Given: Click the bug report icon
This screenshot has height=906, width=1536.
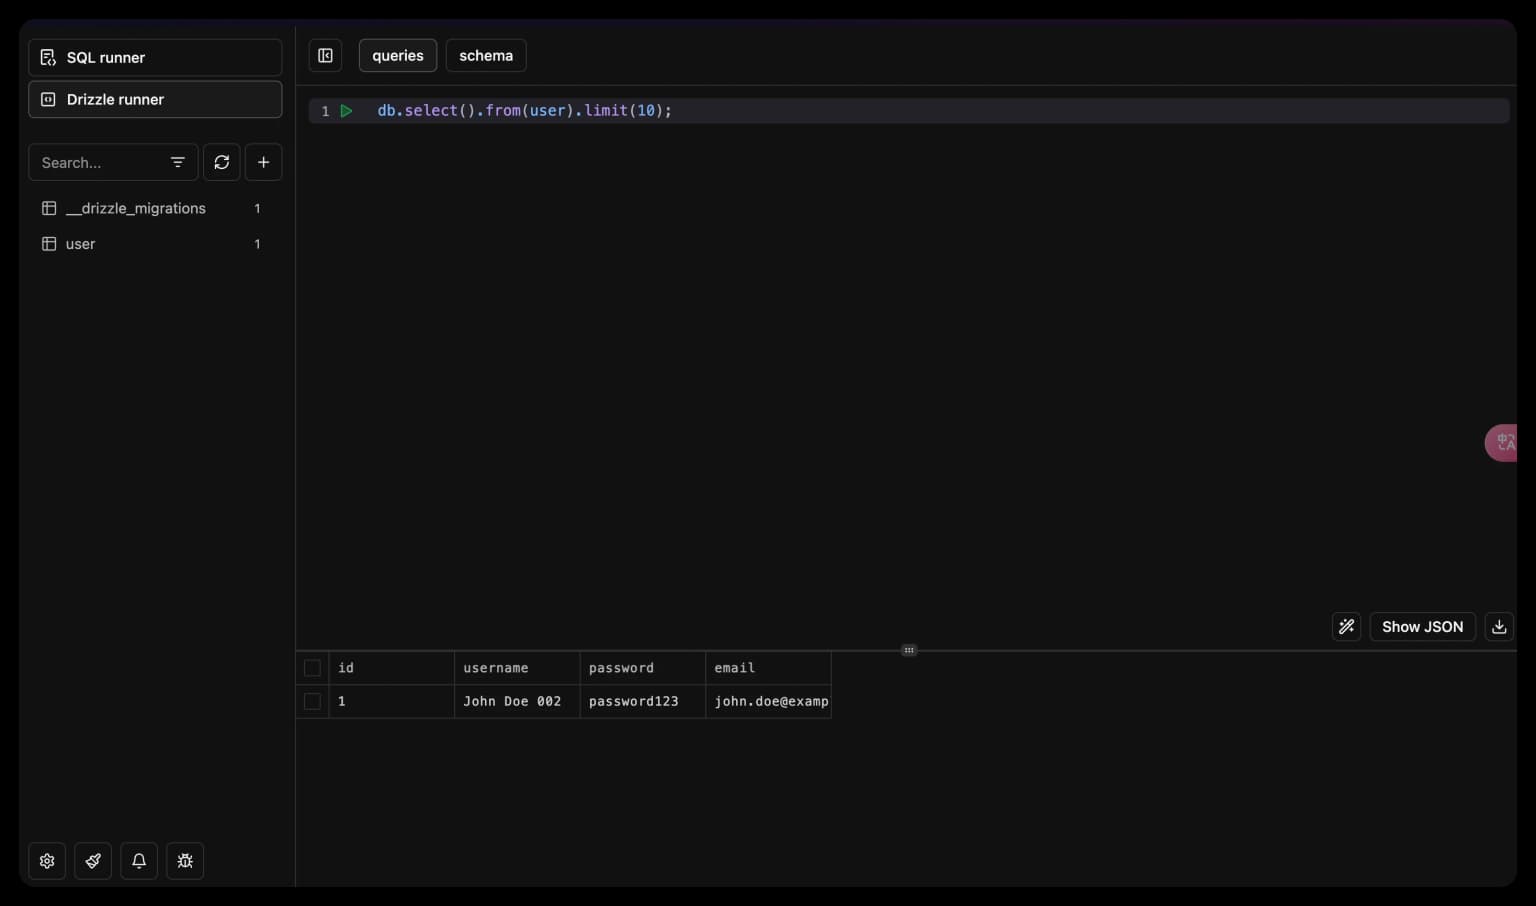Looking at the screenshot, I should (185, 861).
